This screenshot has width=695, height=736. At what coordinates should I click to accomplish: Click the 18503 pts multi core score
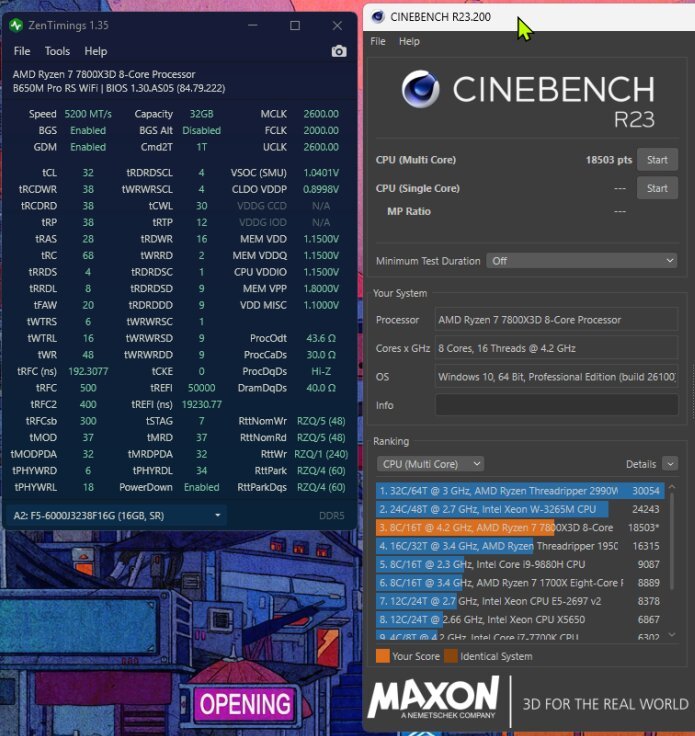coord(609,160)
